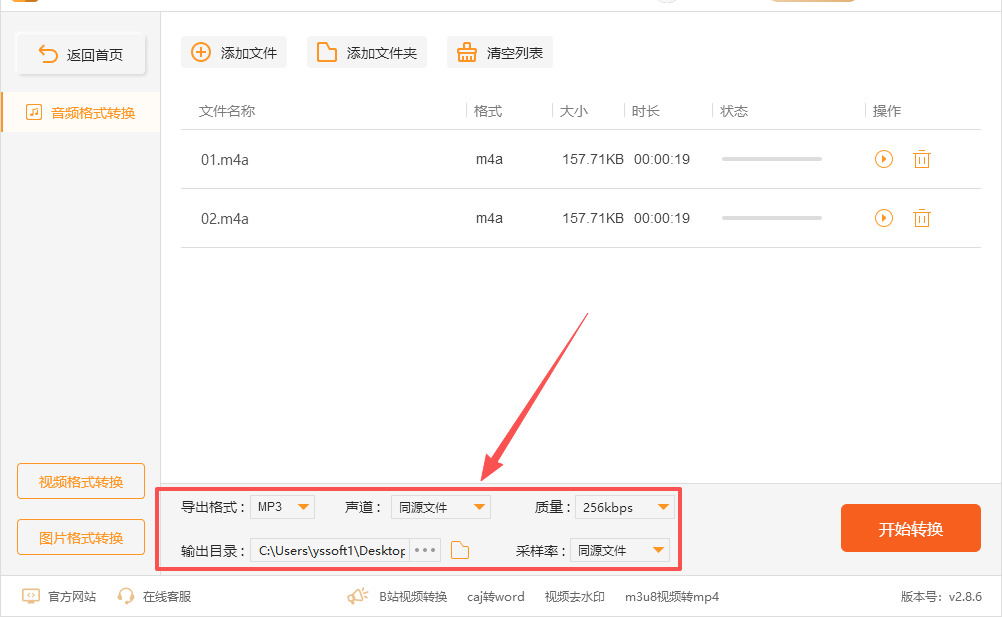Open the caj转word link
Screen dimensions: 1002x617
[x=495, y=597]
